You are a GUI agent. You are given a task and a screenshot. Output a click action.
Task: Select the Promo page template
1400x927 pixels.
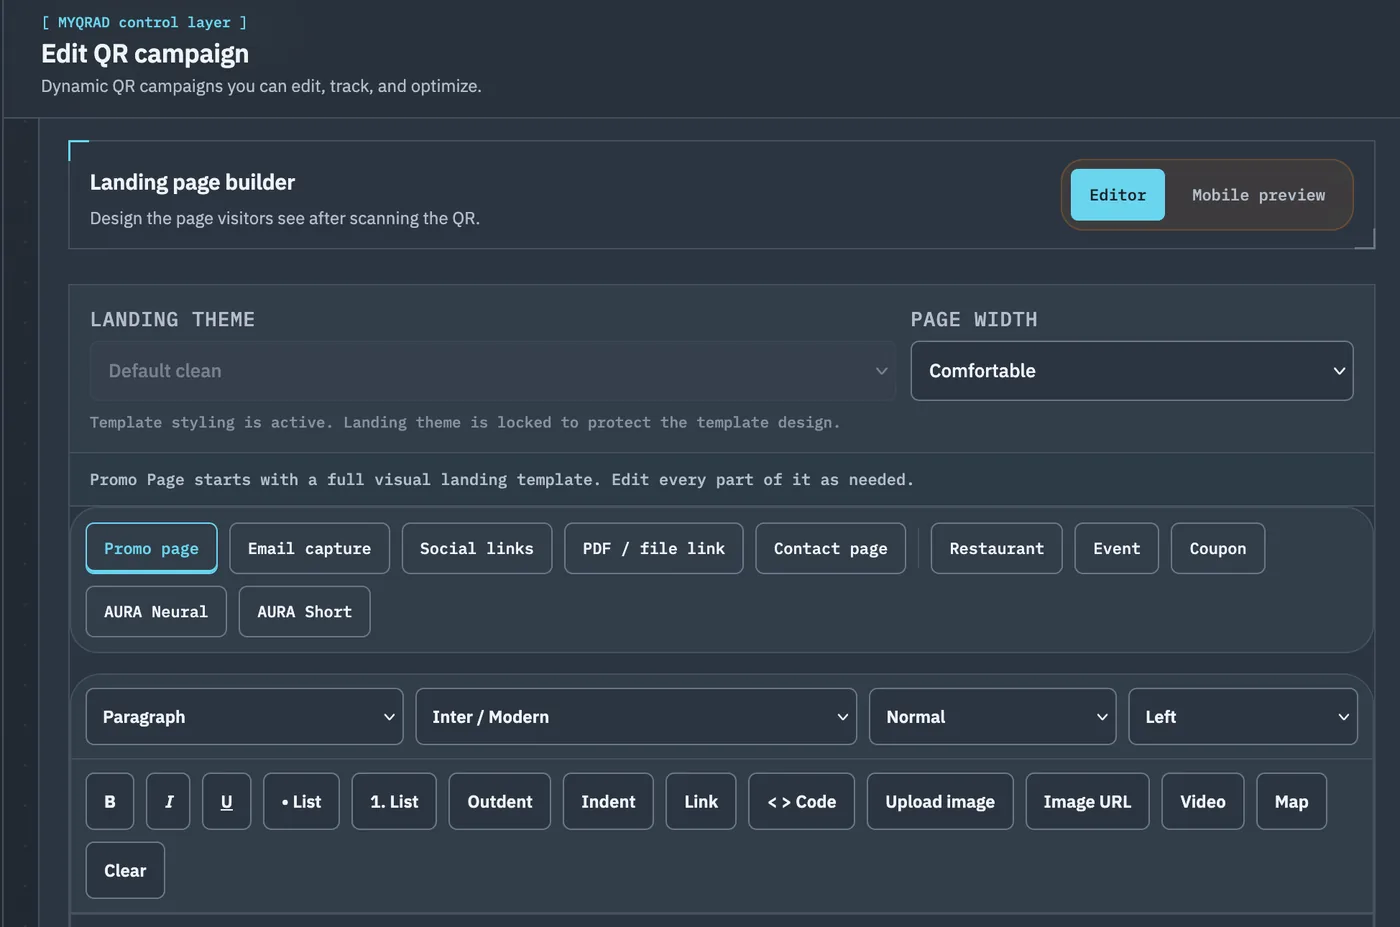(151, 548)
